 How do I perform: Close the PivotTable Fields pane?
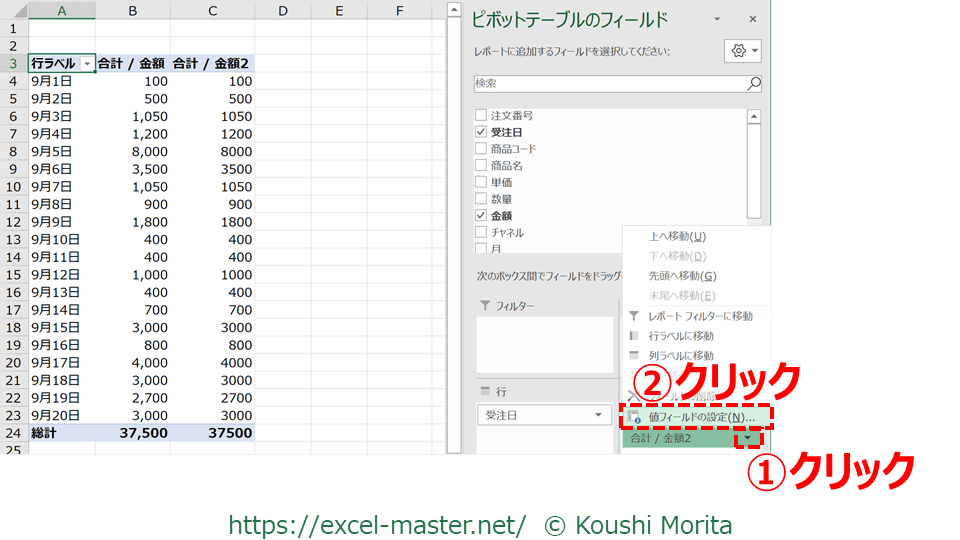click(x=753, y=20)
